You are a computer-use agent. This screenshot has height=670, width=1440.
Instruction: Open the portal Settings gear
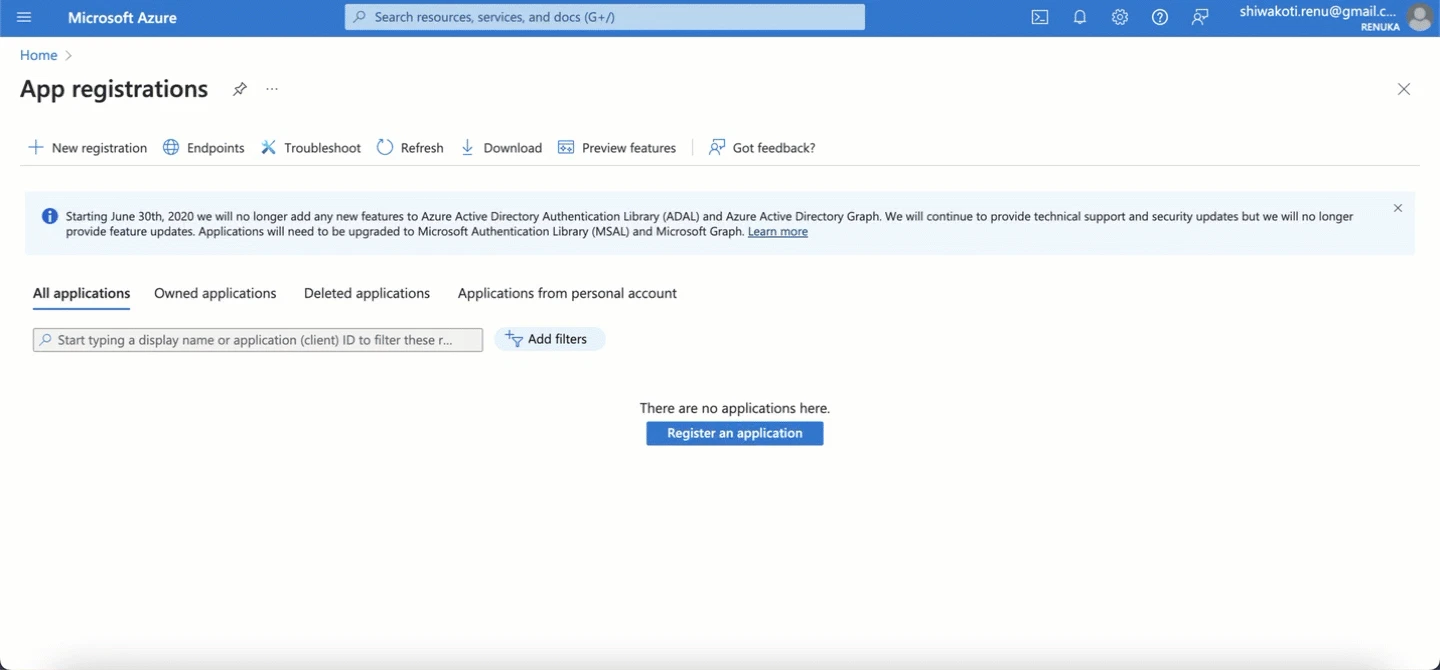coord(1120,17)
